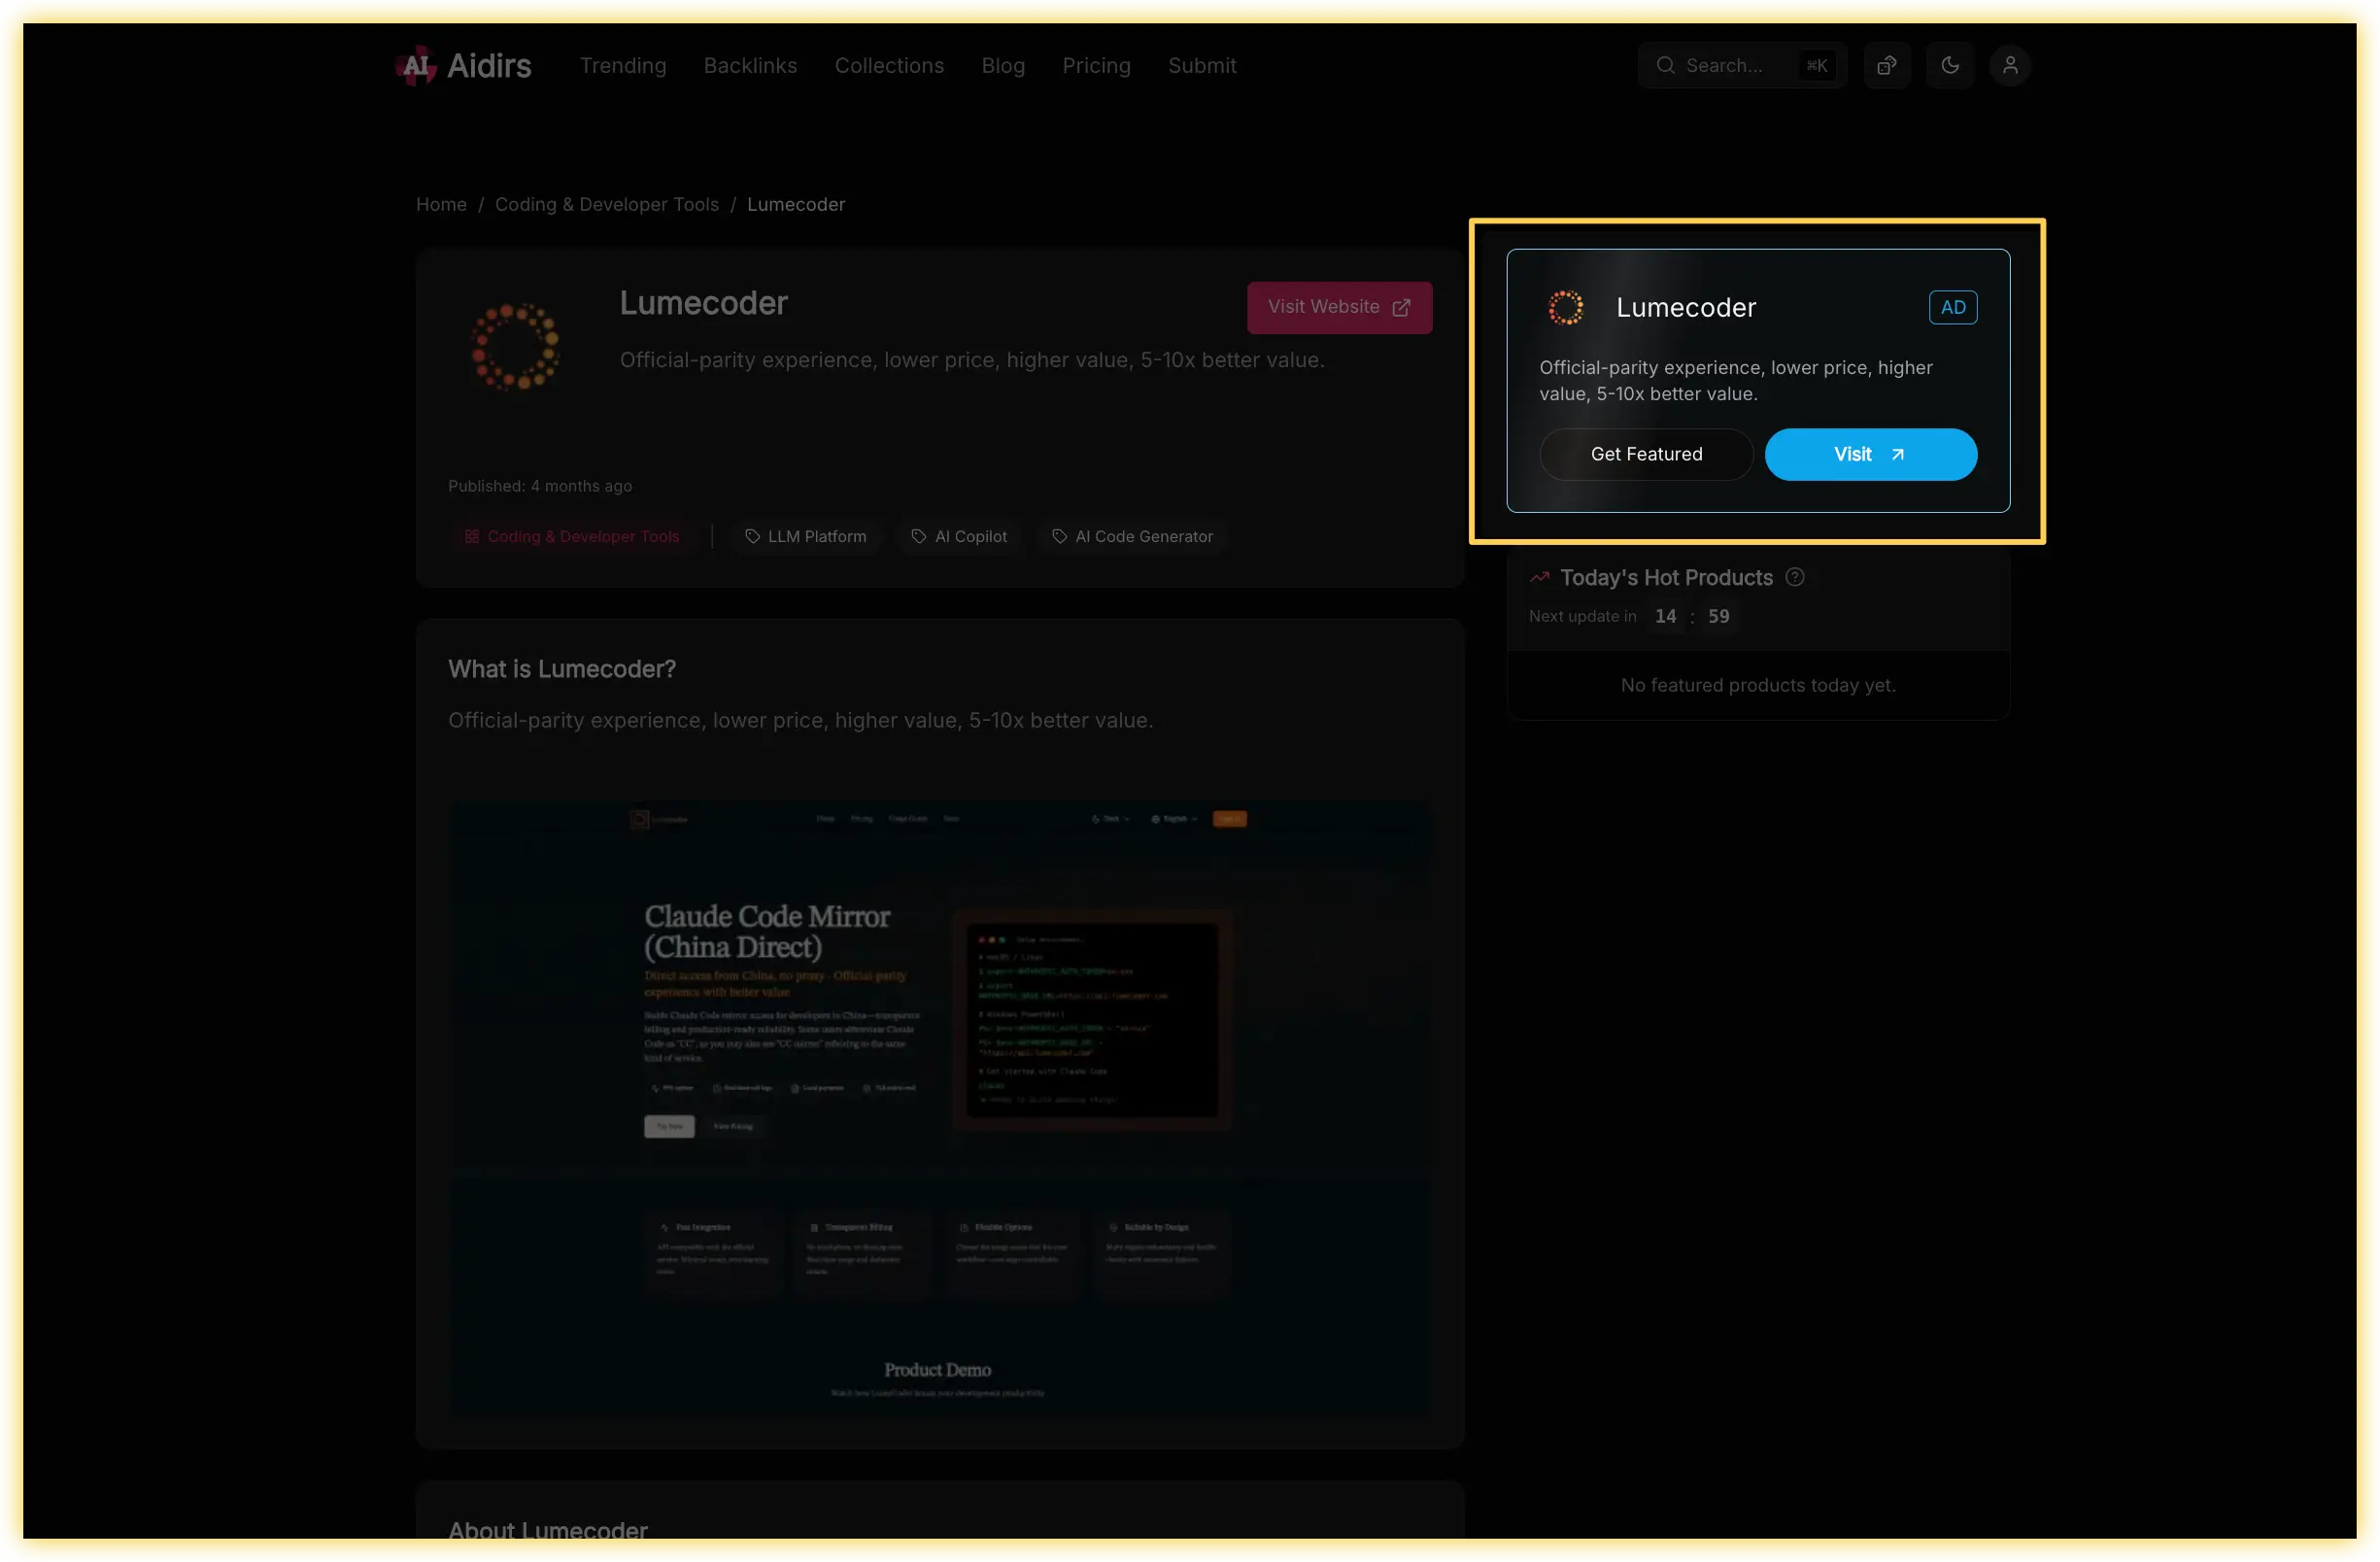
Task: Select the Submit nav item
Action: point(1202,65)
